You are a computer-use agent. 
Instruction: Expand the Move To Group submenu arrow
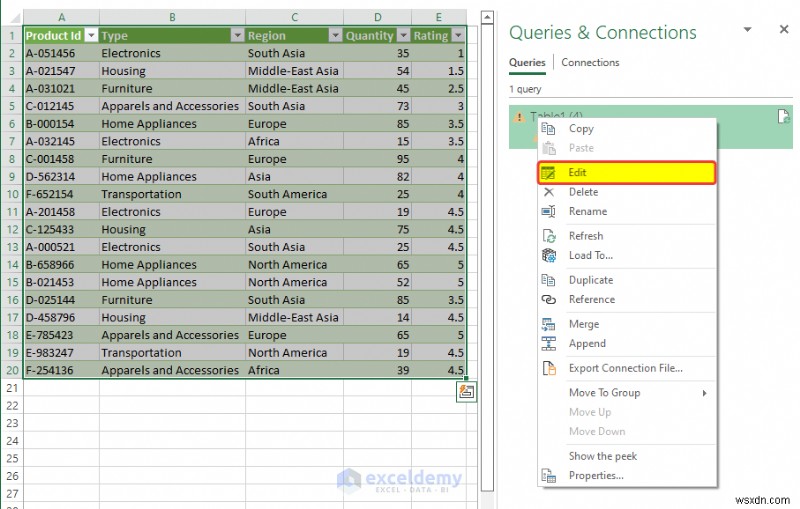pos(705,393)
